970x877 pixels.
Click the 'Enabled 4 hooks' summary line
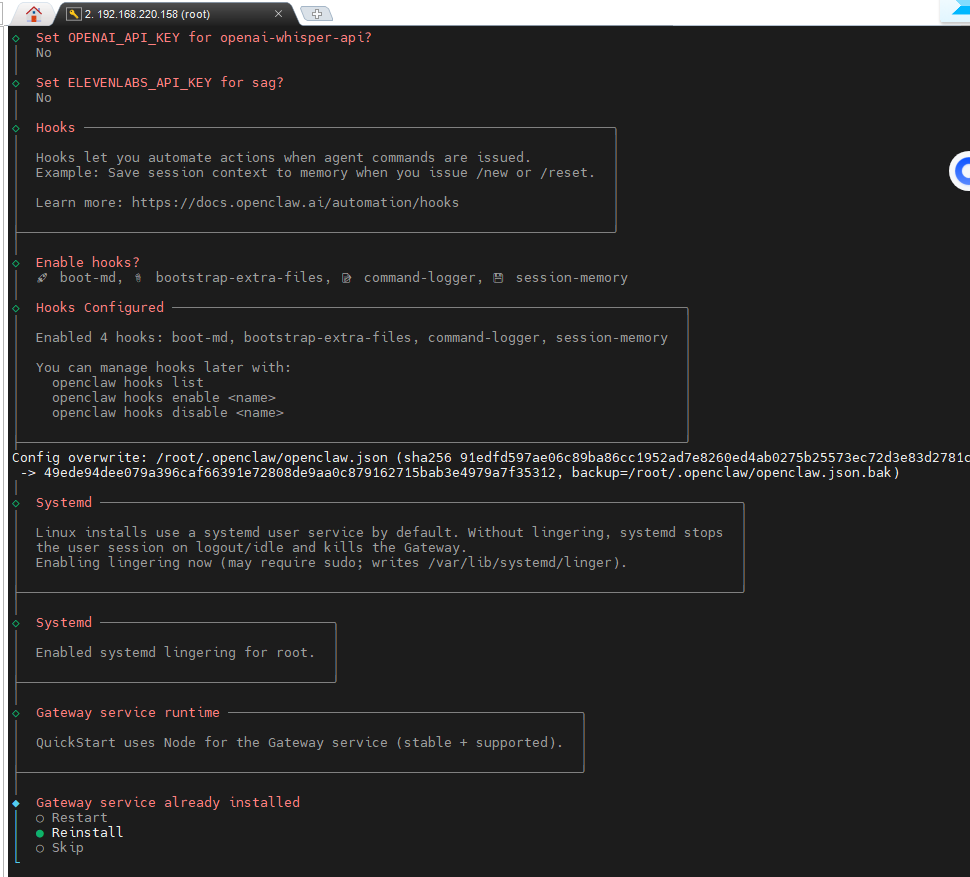(351, 338)
